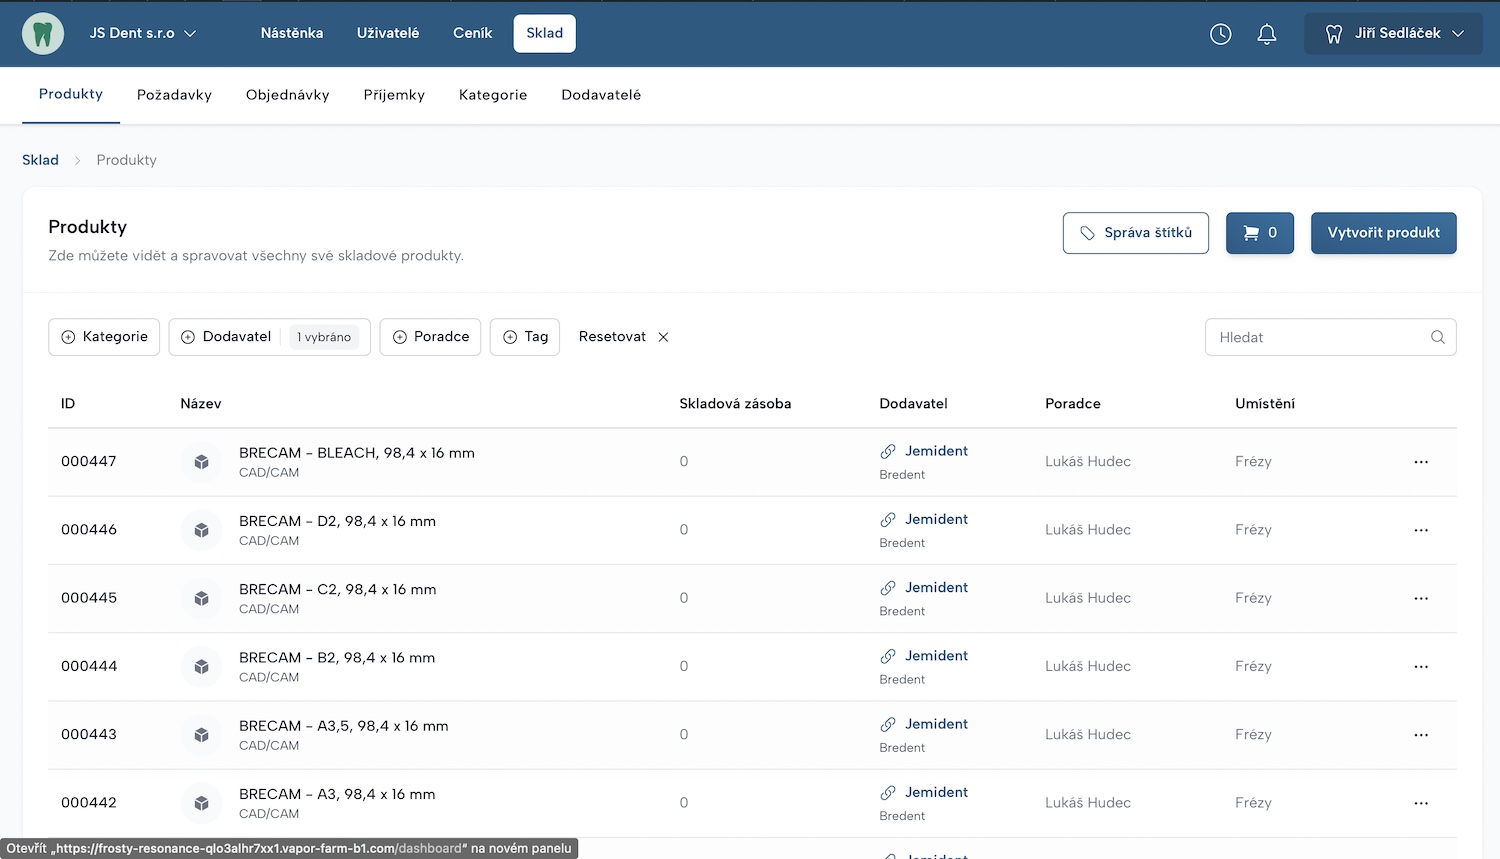Click the product cube icon for 000442
1500x859 pixels.
tap(201, 803)
